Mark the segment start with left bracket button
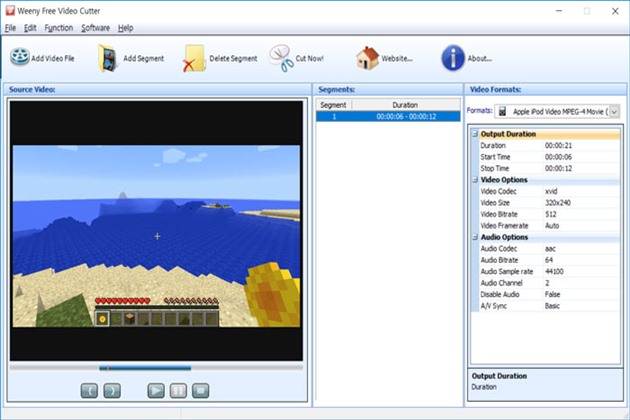Viewport: 630px width, 420px height. pyautogui.click(x=89, y=390)
